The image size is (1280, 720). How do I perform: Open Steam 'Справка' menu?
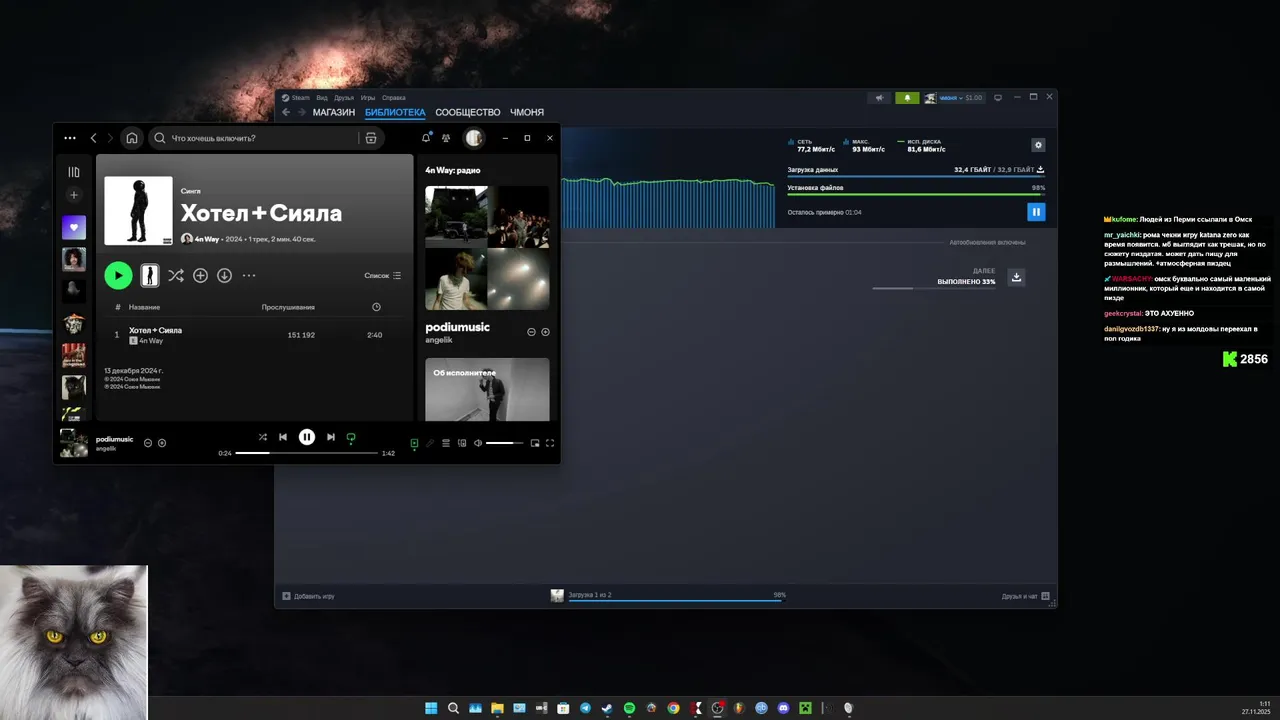click(x=394, y=98)
